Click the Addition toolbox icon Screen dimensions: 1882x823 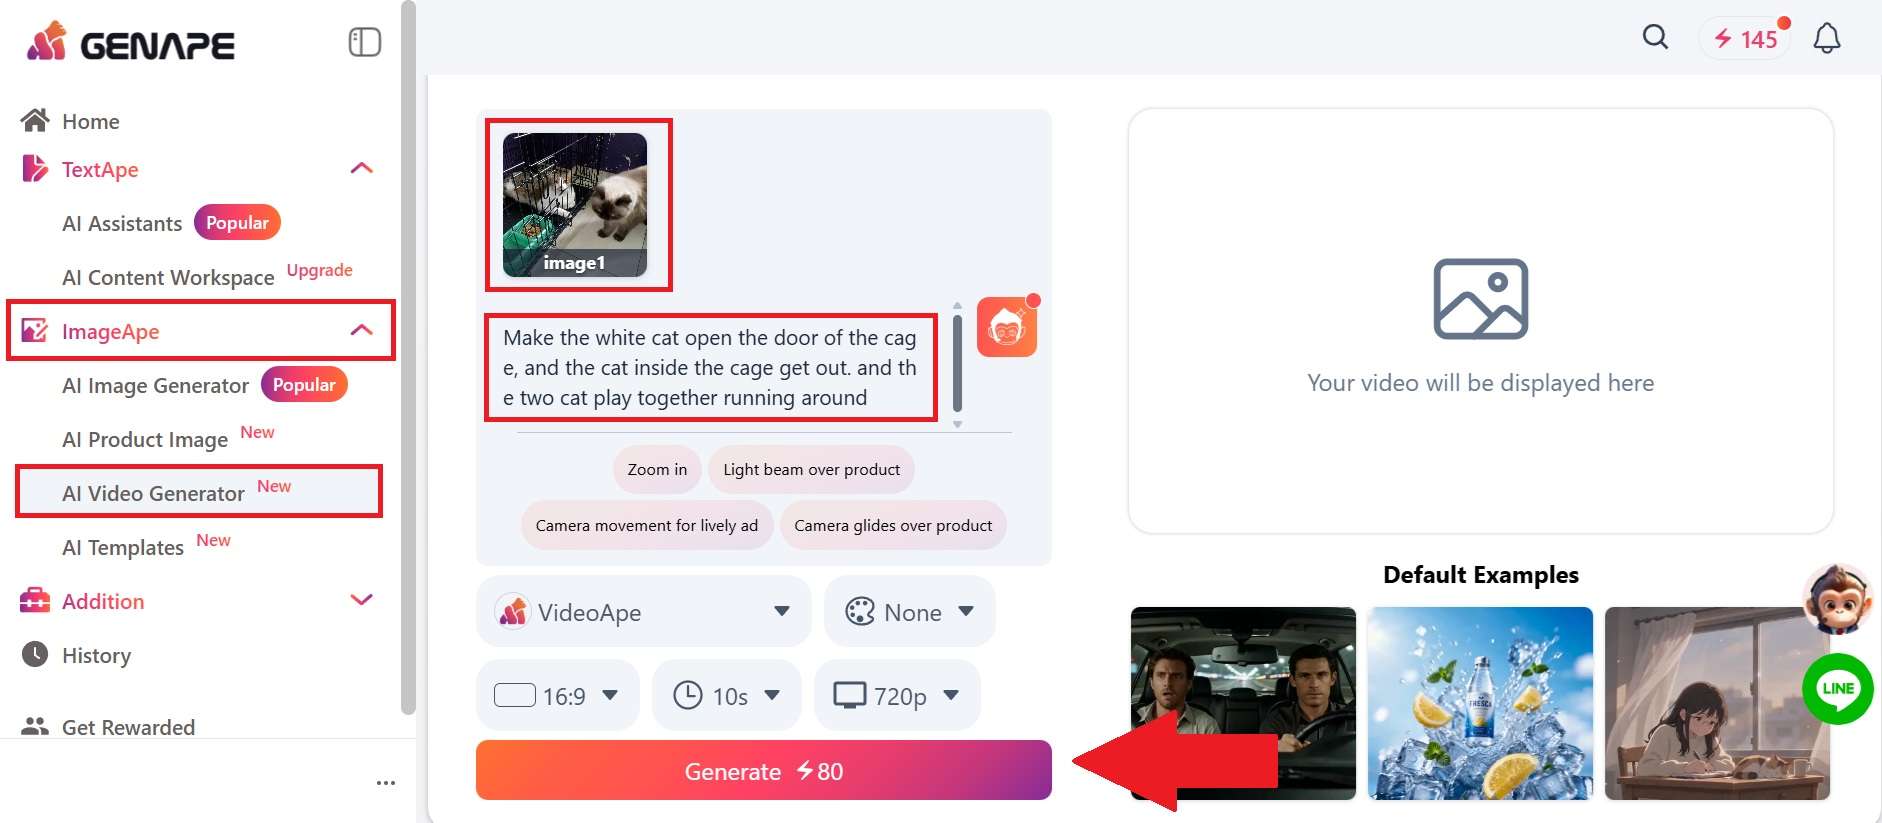35,600
